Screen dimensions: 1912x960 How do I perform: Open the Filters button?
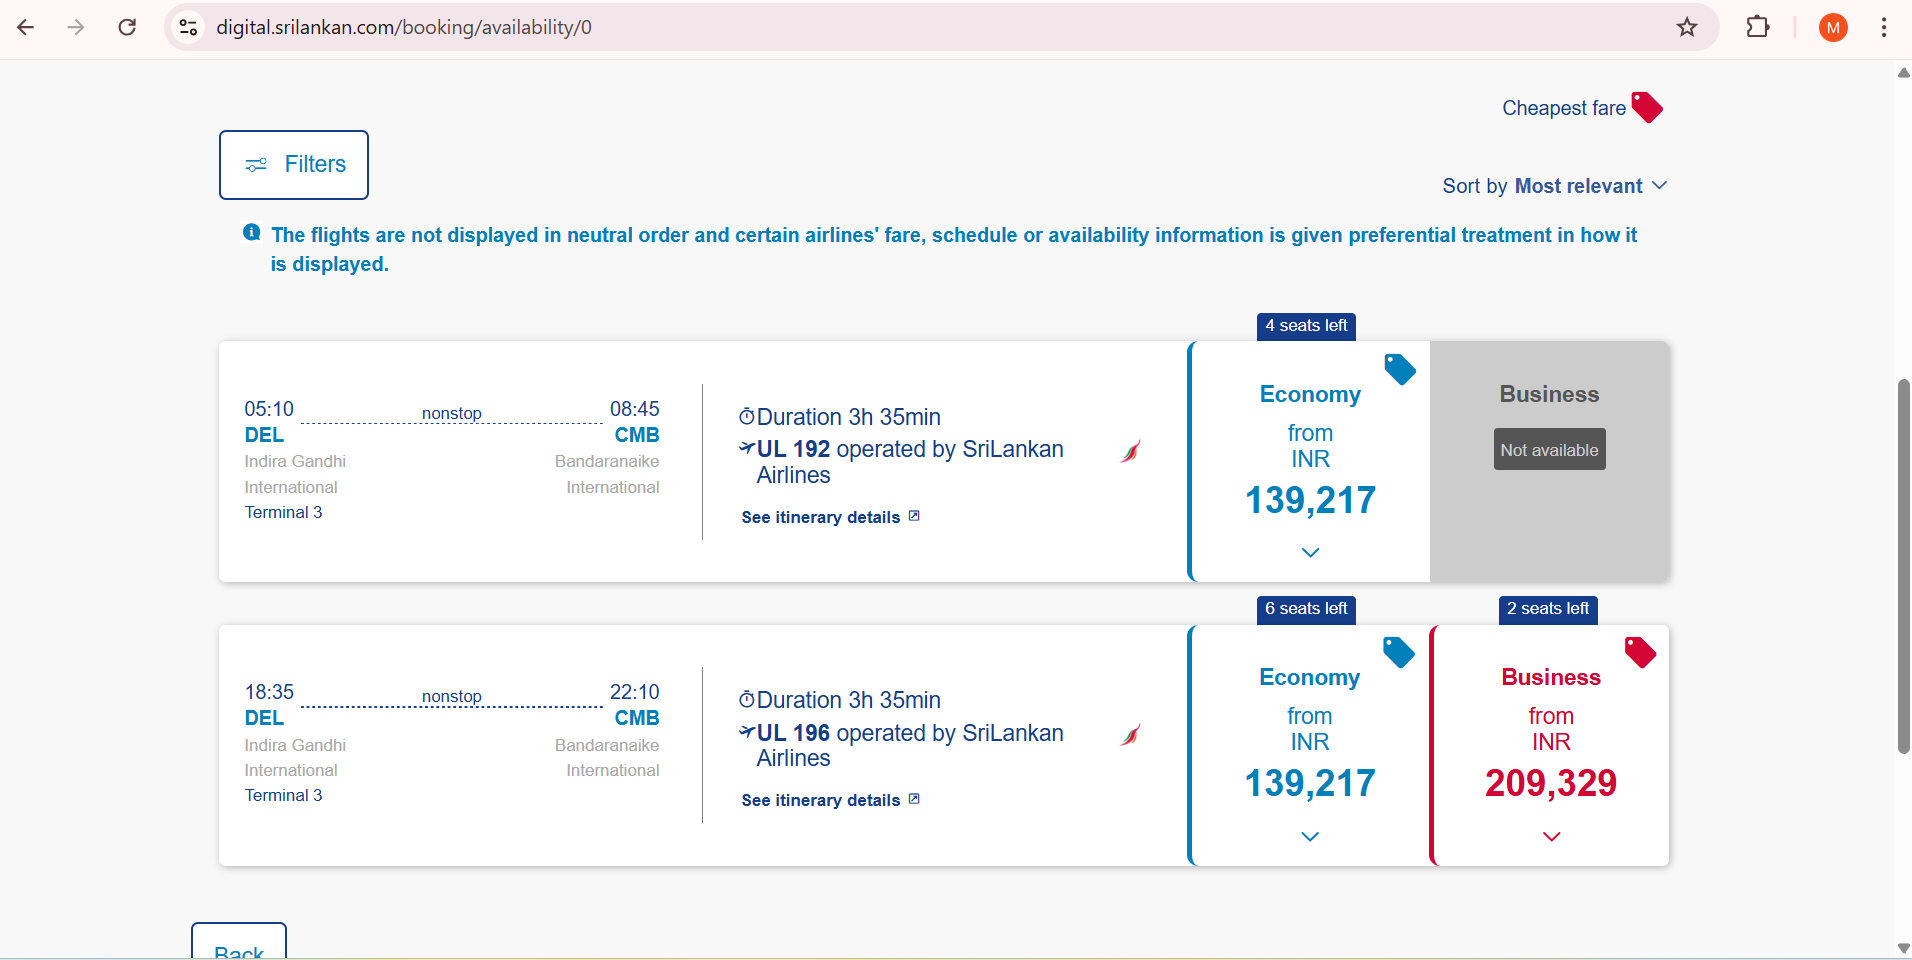[x=294, y=165]
